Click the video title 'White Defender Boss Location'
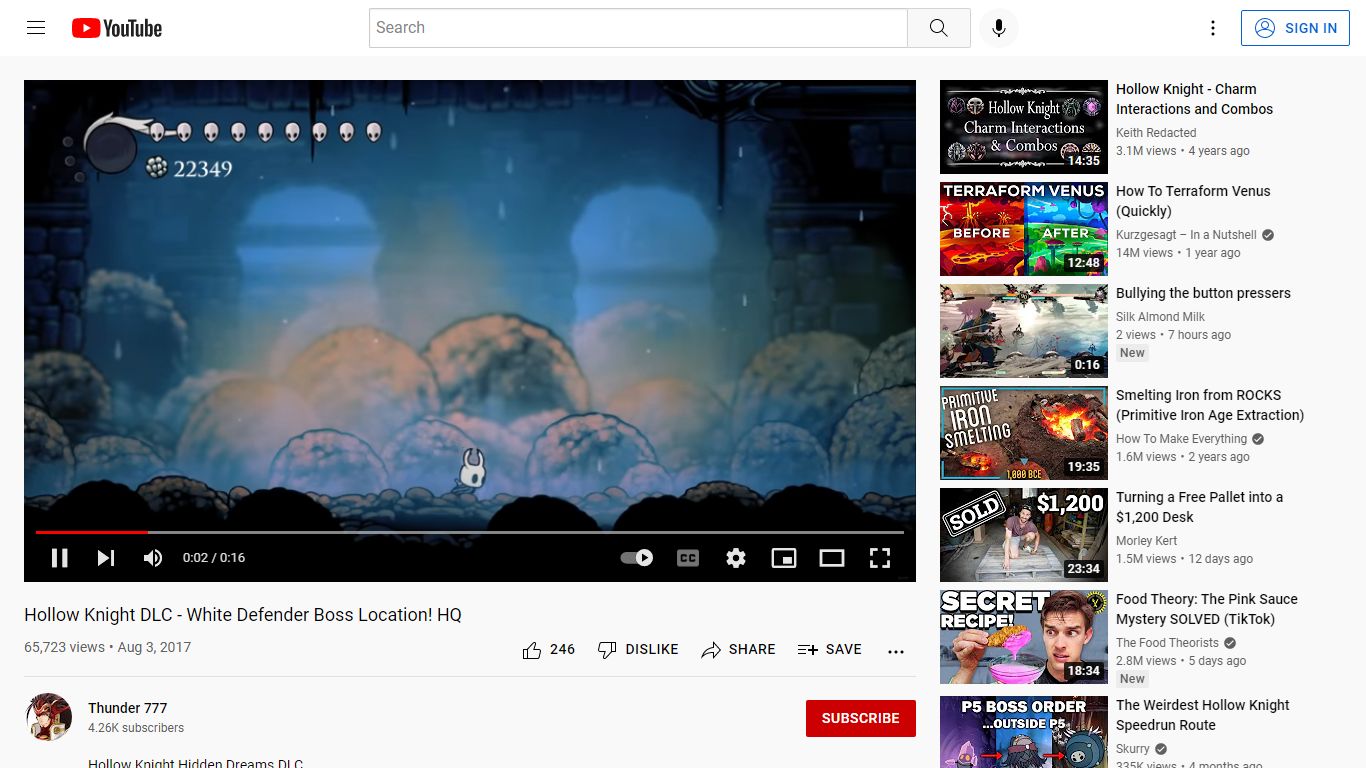The image size is (1366, 768). (x=243, y=615)
